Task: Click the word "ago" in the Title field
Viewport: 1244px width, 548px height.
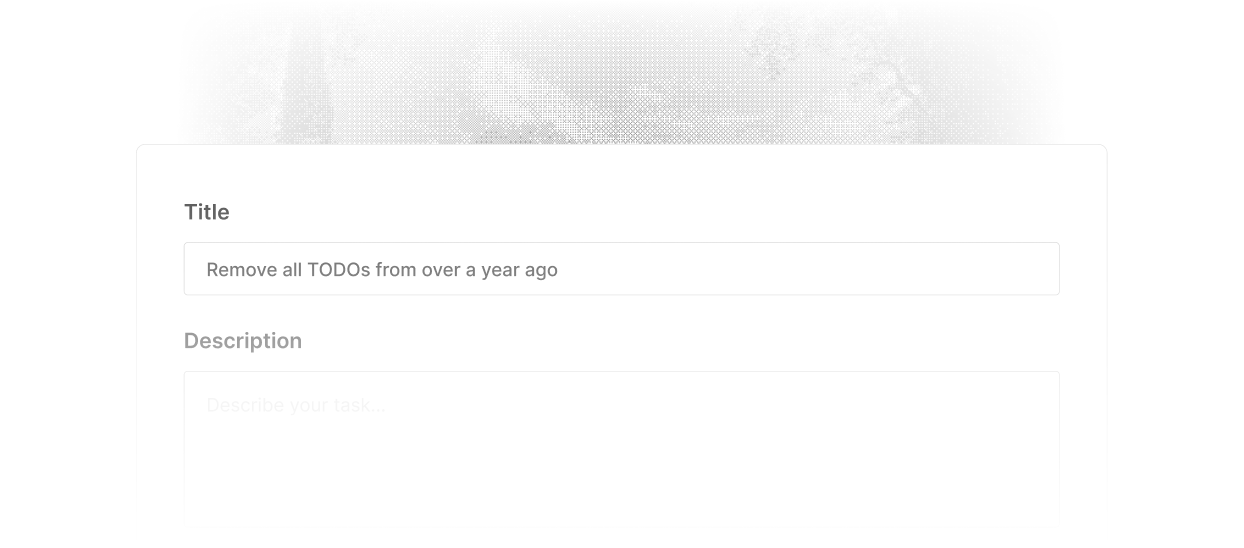Action: [x=541, y=270]
